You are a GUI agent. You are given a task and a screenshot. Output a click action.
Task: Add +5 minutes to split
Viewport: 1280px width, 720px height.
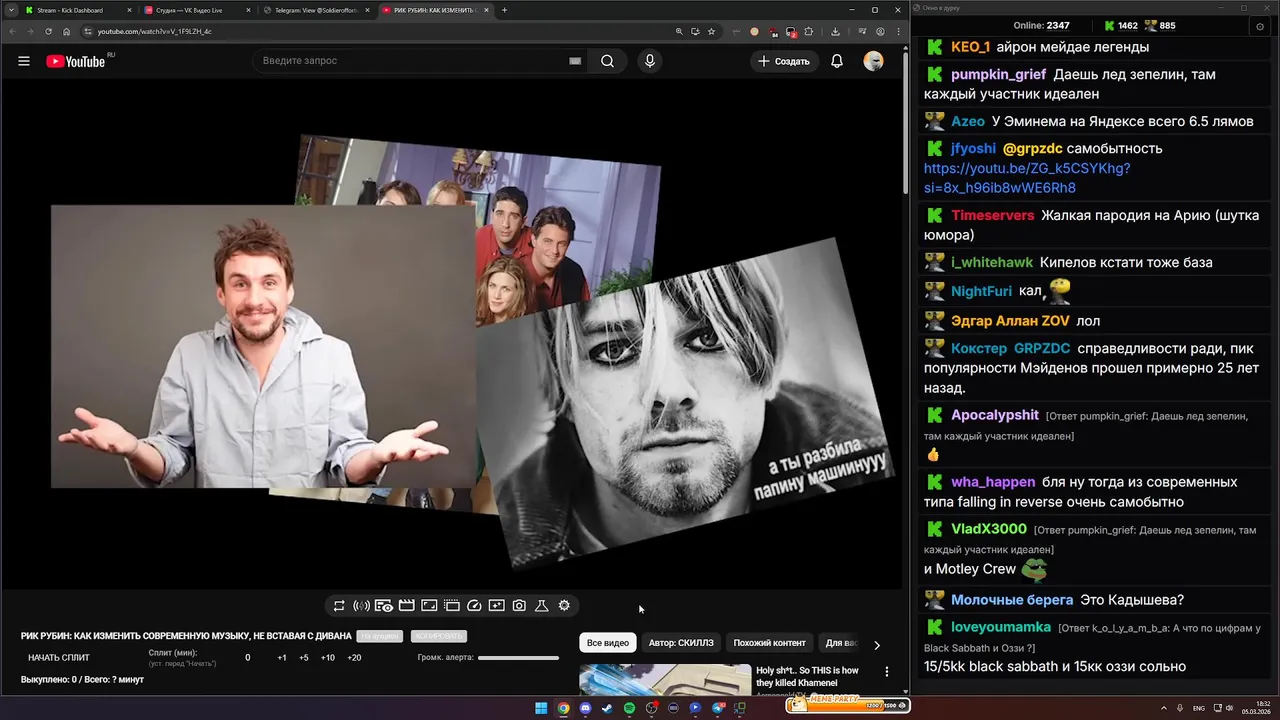pos(304,658)
